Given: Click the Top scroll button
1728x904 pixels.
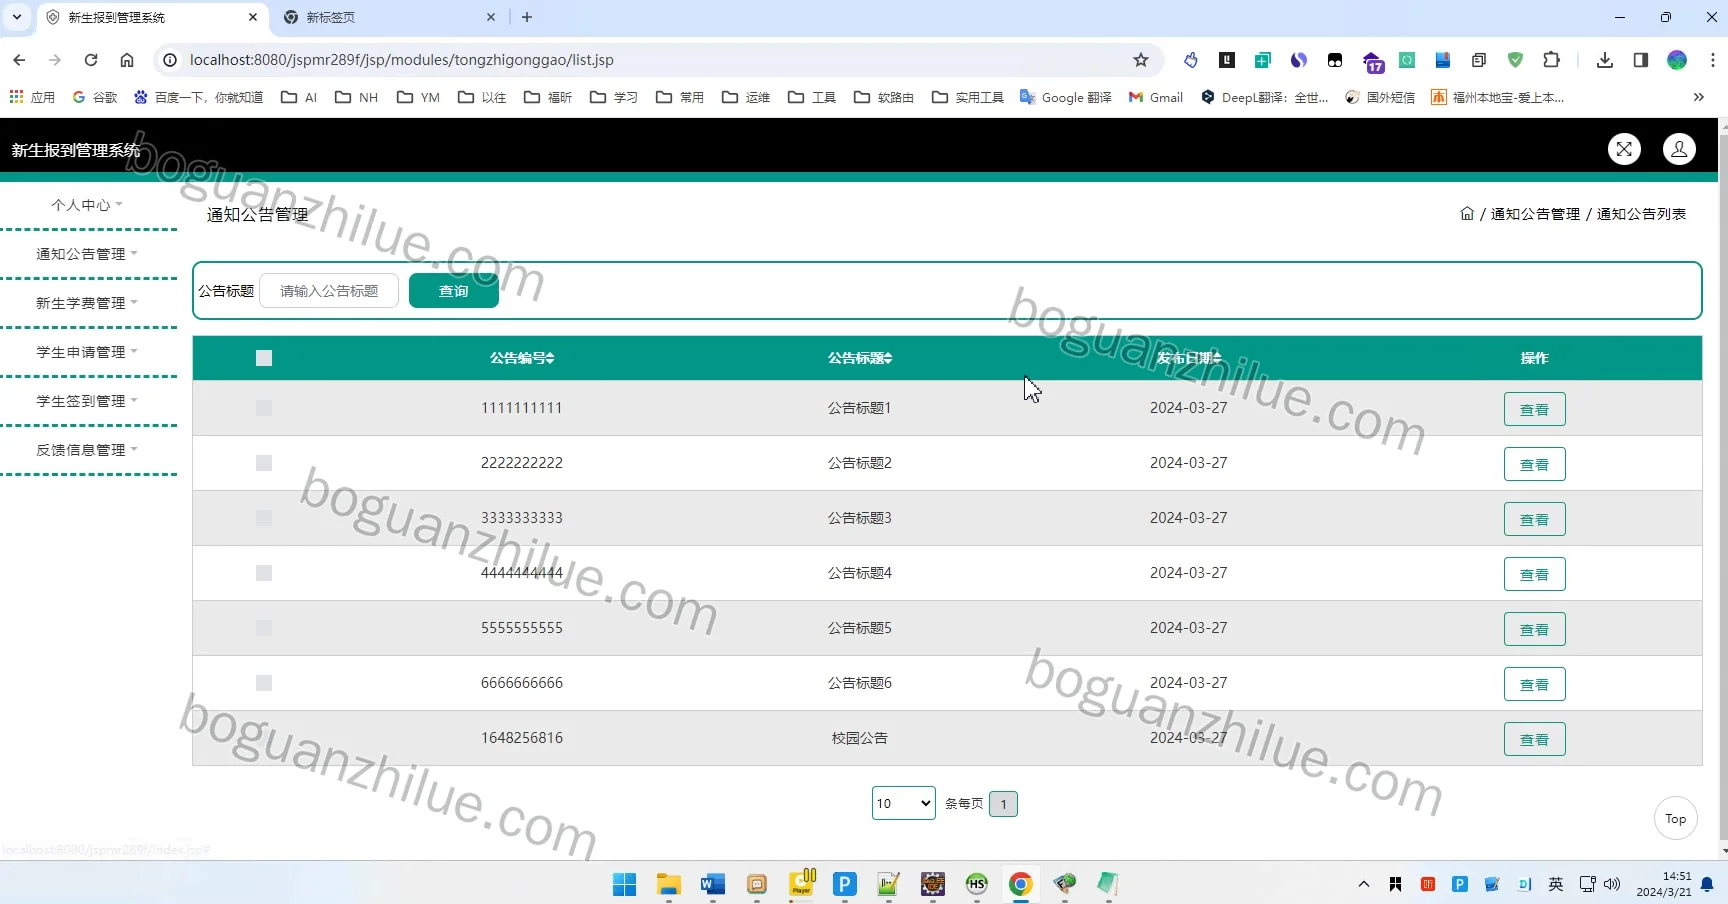Looking at the screenshot, I should click(x=1676, y=818).
